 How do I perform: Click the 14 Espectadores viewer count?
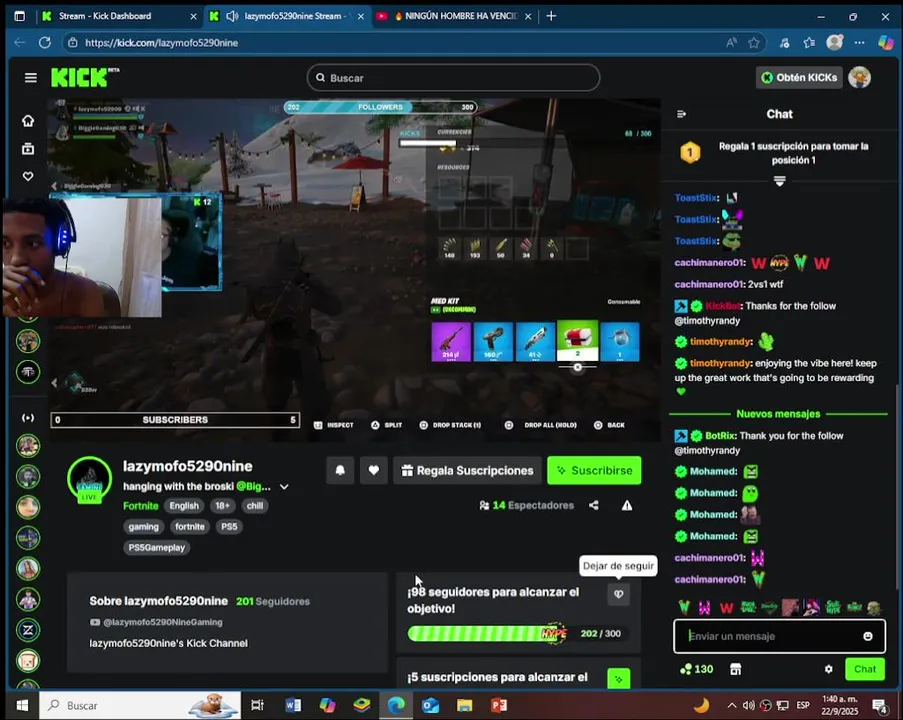click(x=527, y=505)
